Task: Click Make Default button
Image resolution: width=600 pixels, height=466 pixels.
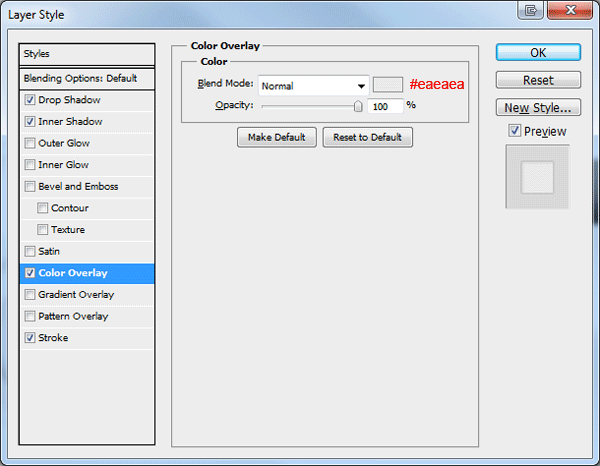Action: (277, 137)
